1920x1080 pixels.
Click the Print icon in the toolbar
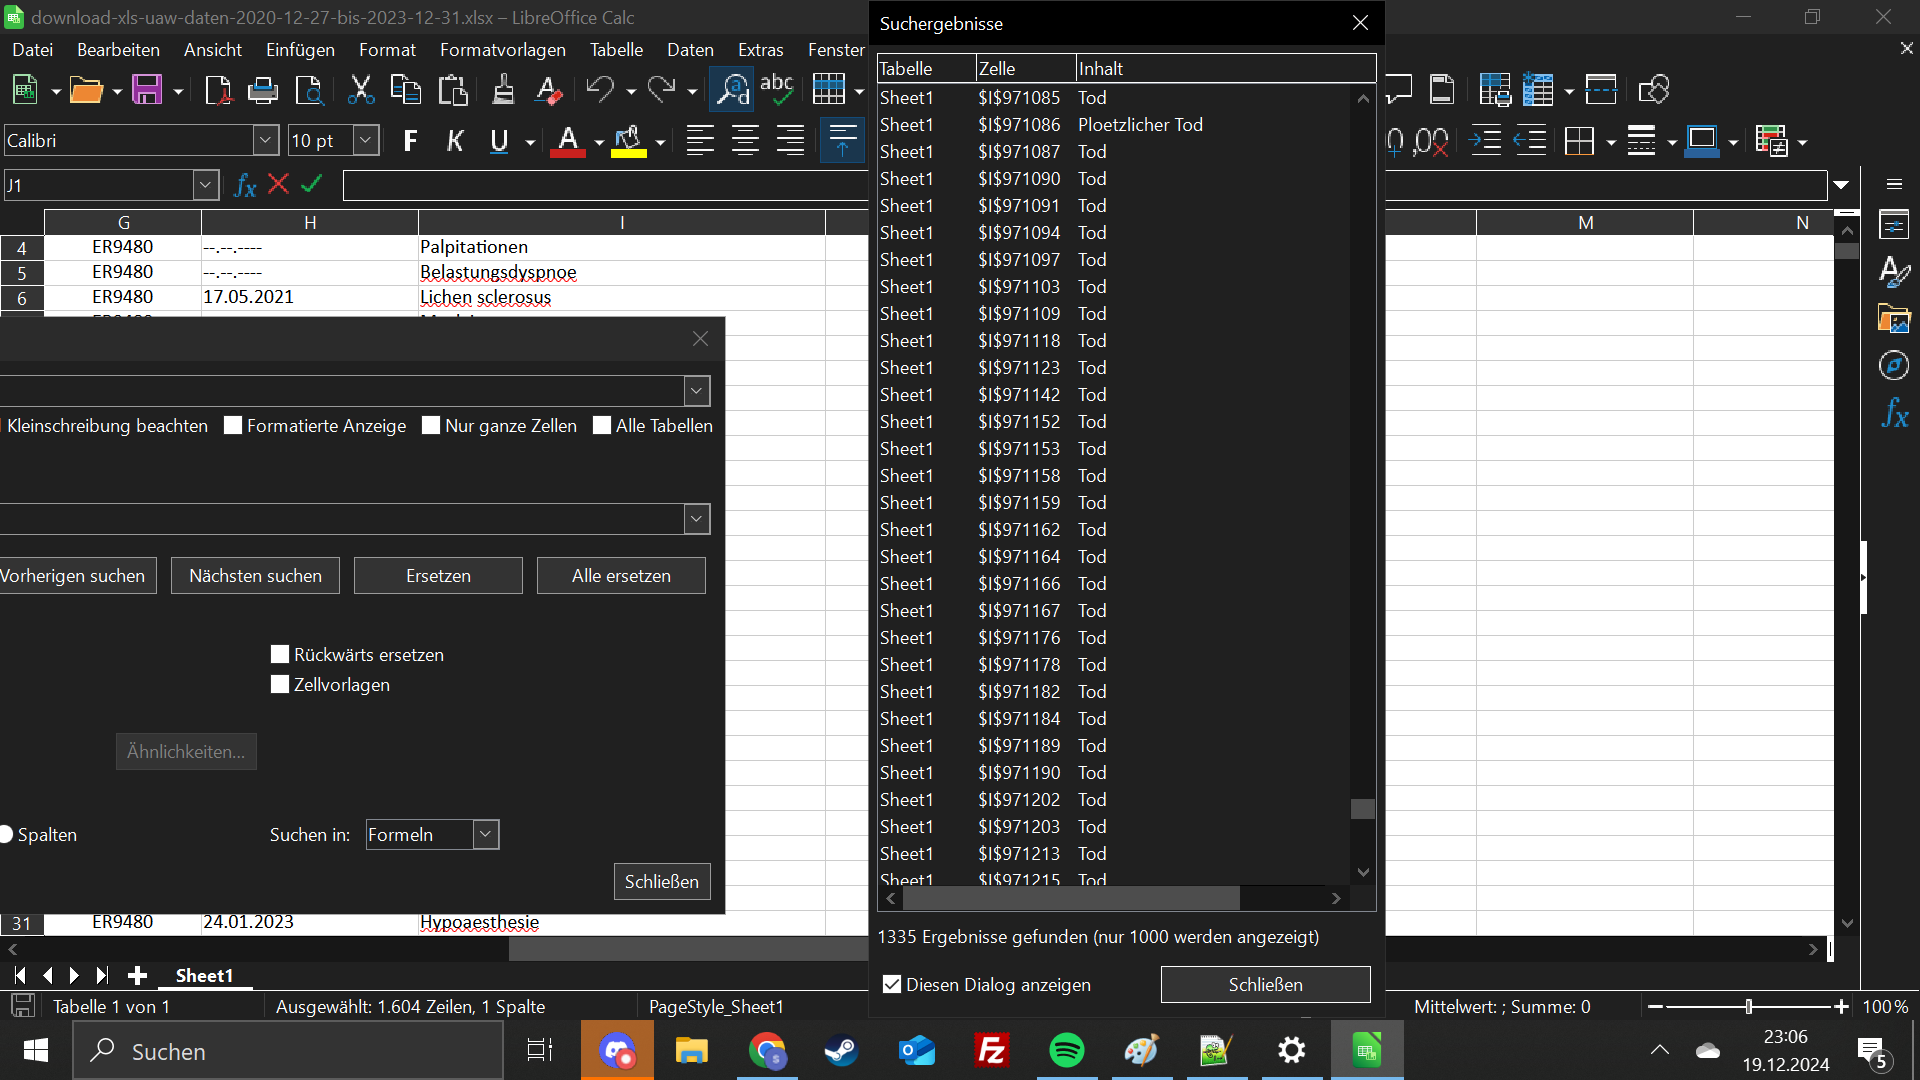pos(263,90)
